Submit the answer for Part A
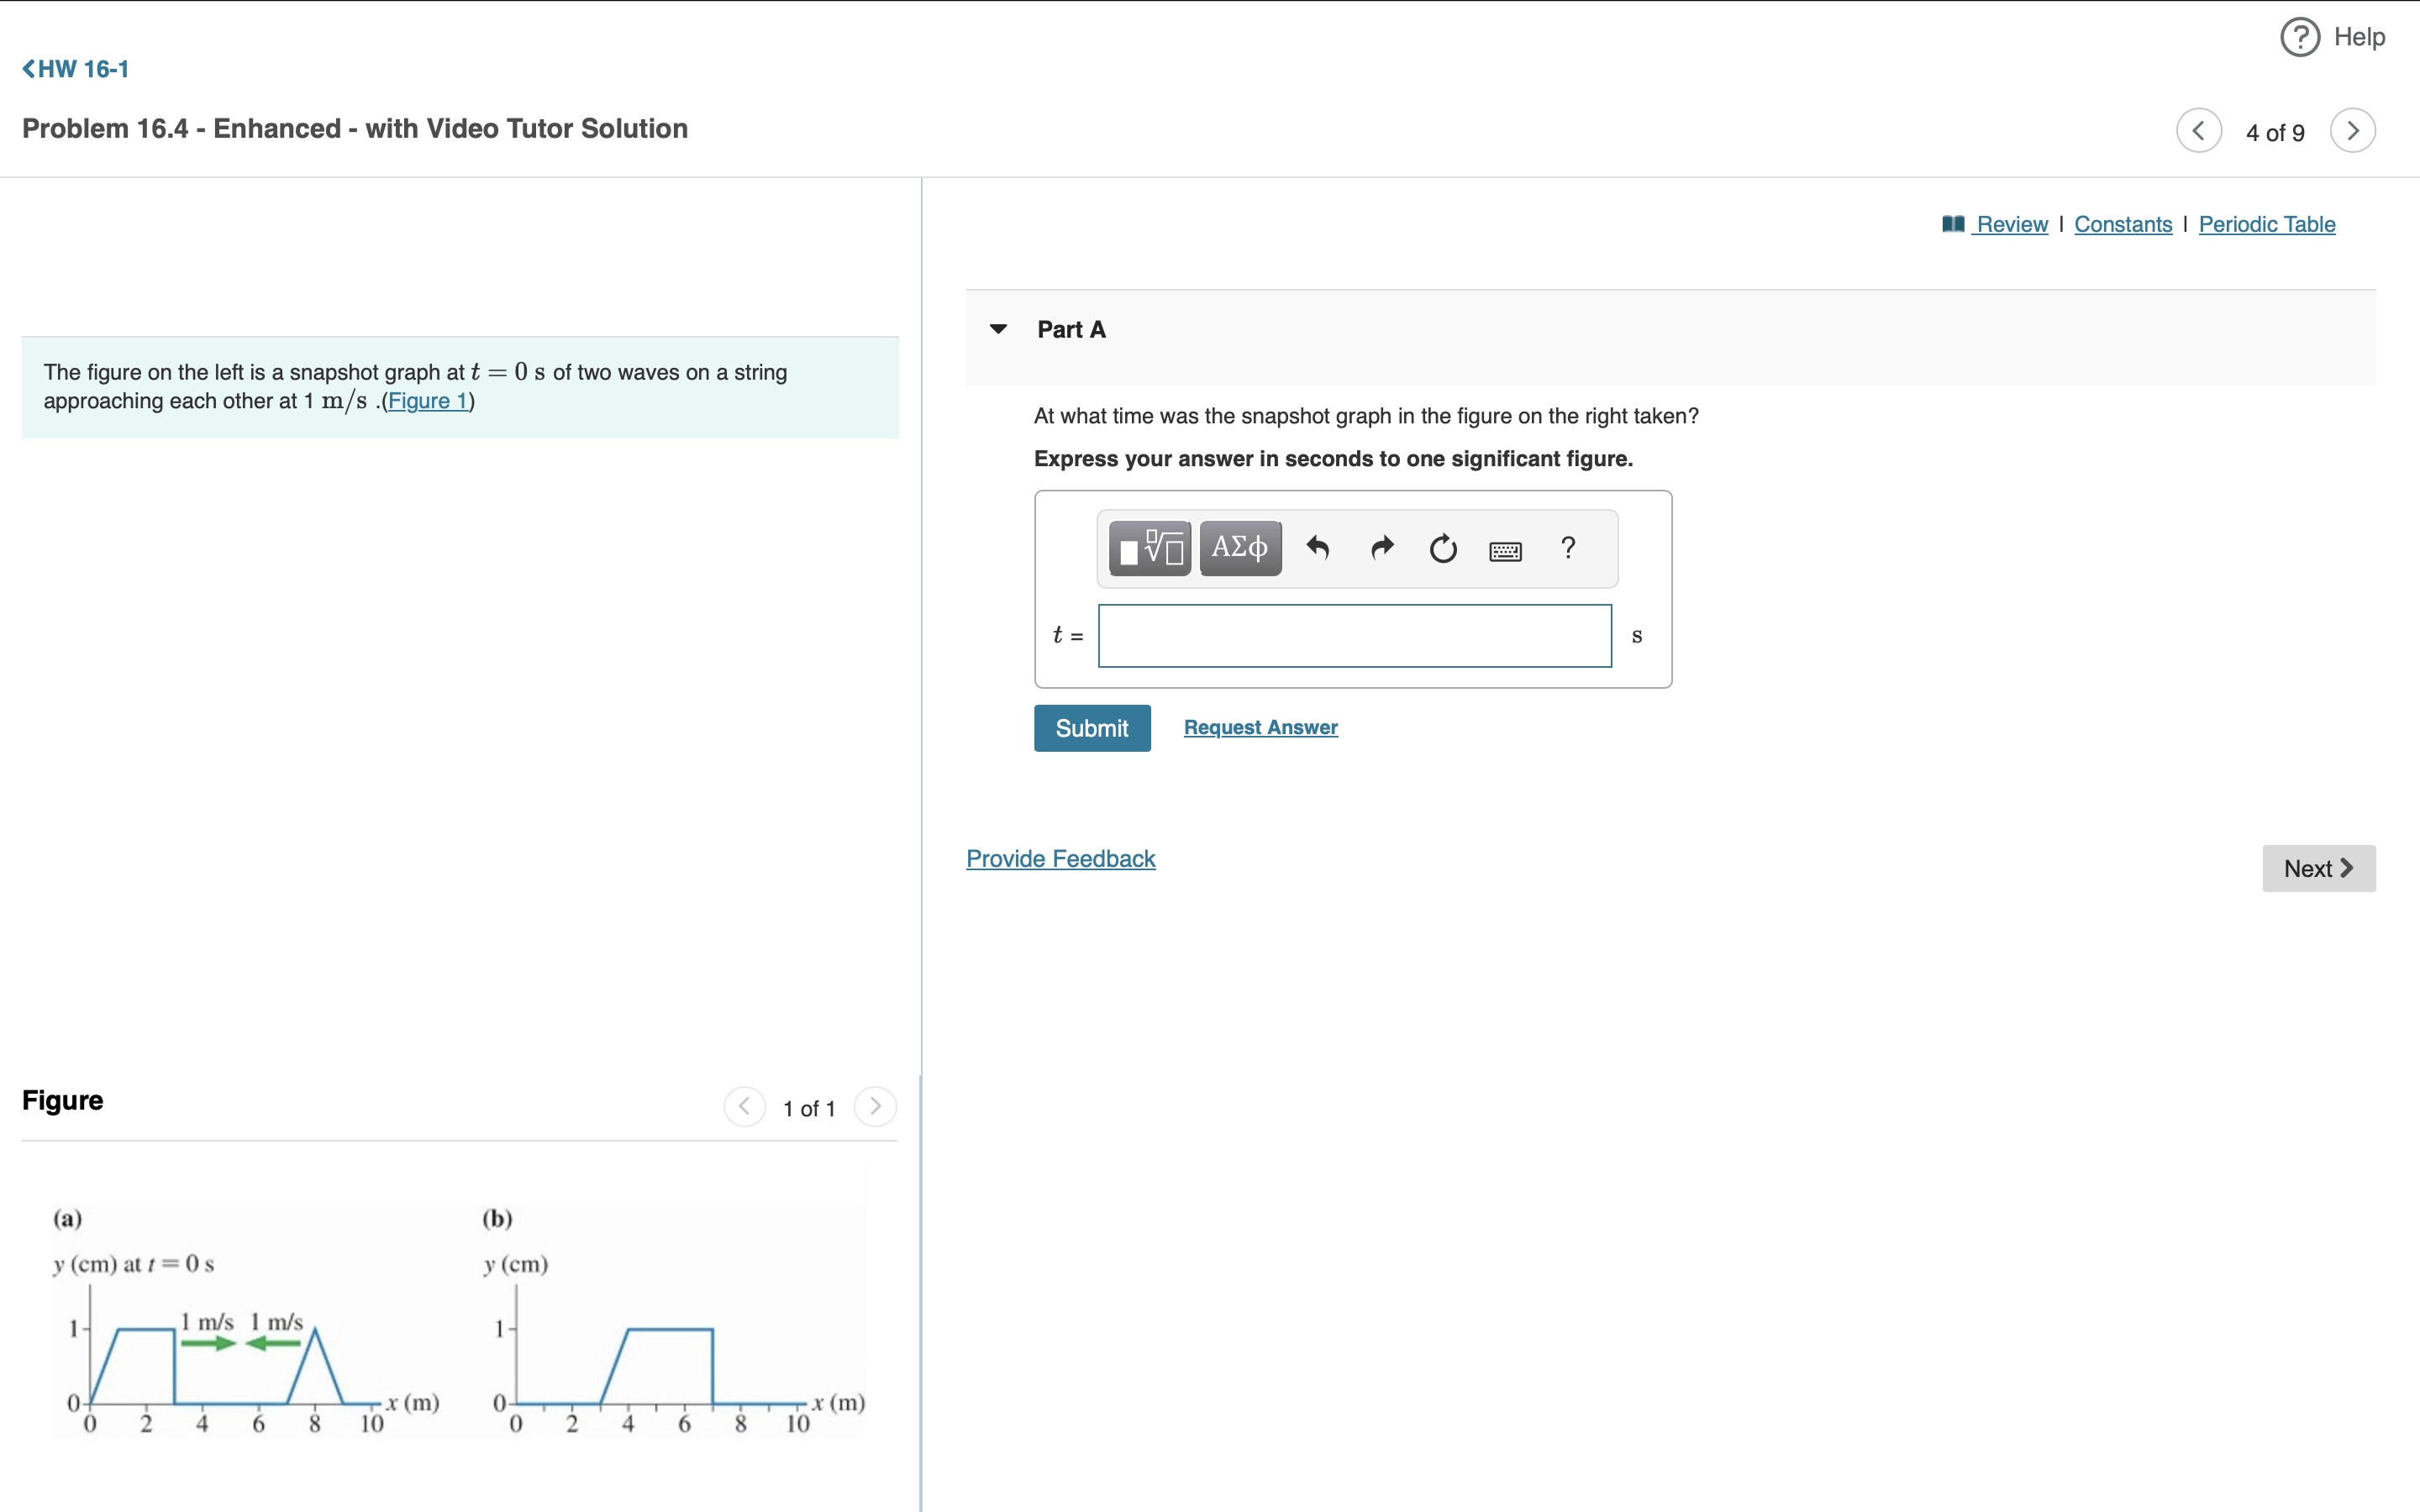The image size is (2420, 1512). point(1092,727)
